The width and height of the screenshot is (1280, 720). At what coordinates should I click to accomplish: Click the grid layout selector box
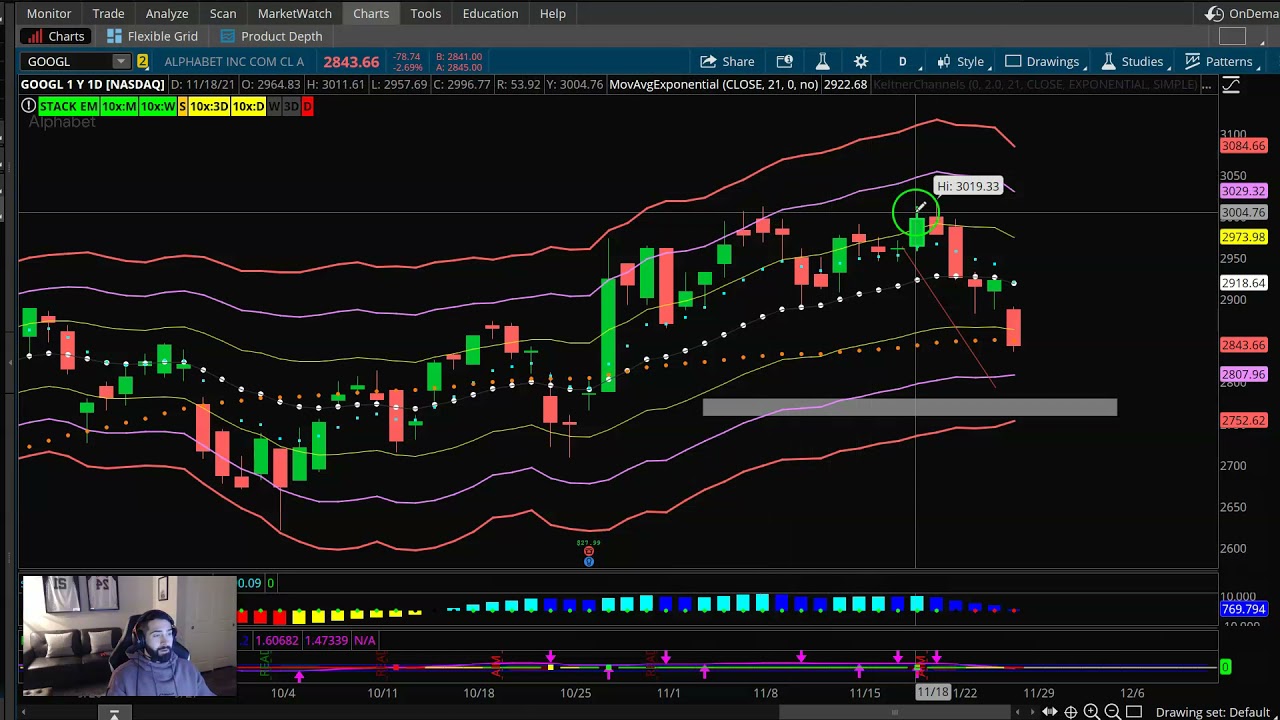(x=1232, y=37)
